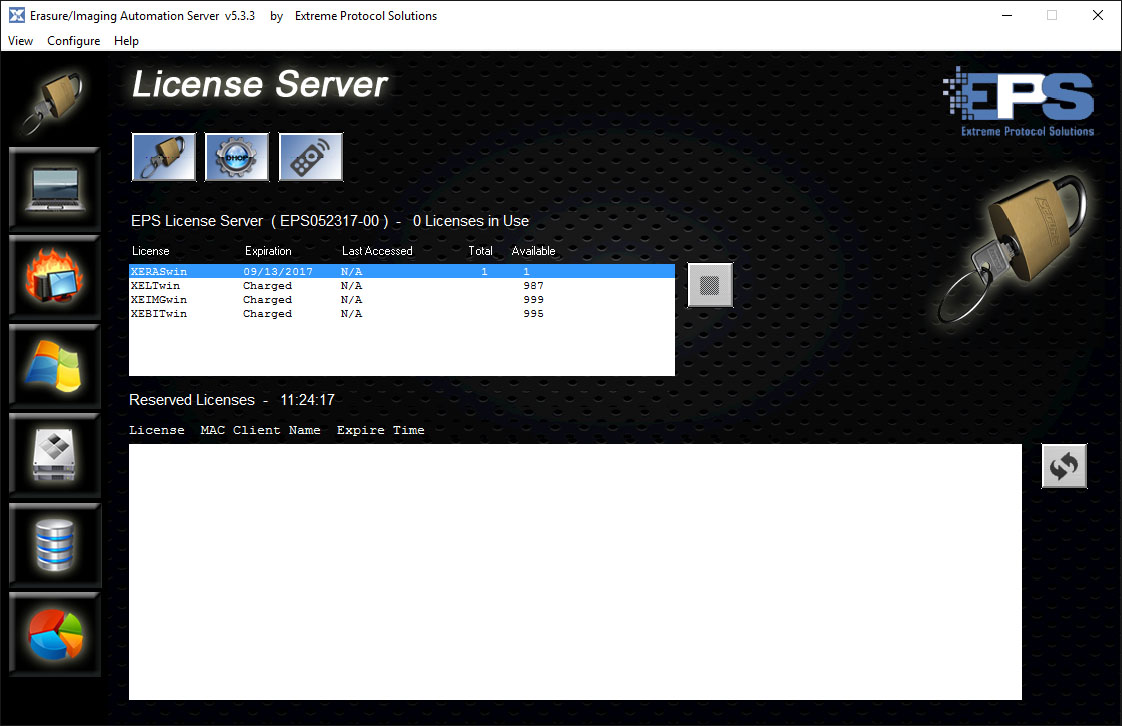
Task: Click the padlock license toolbar button
Action: (164, 157)
